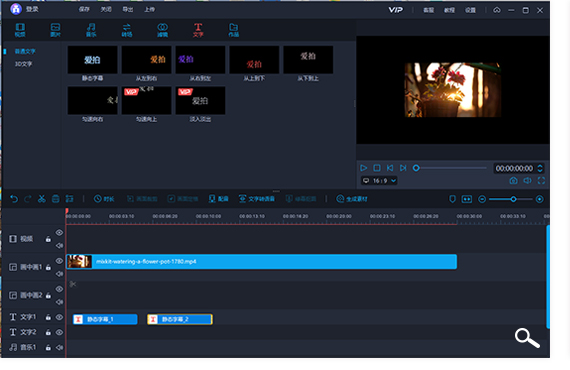Click the 生成素材 generate material button

point(352,199)
